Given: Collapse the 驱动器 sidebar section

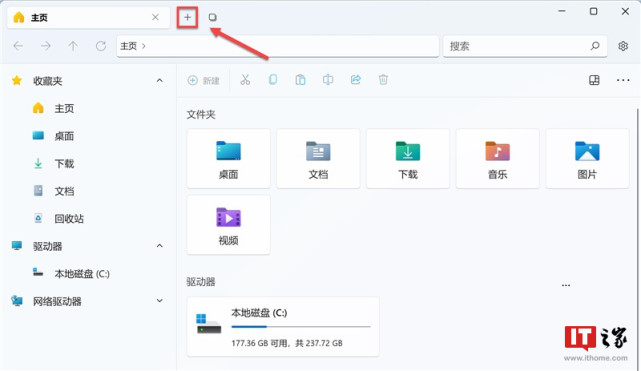Looking at the screenshot, I should 159,246.
